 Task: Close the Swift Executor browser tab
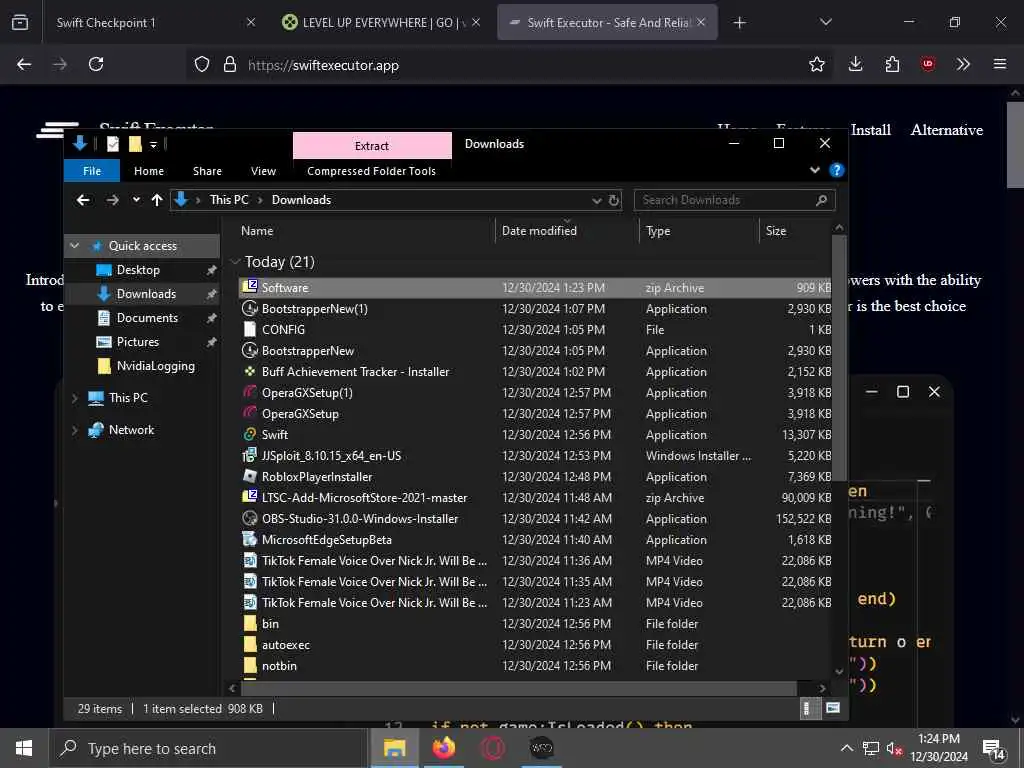click(701, 22)
